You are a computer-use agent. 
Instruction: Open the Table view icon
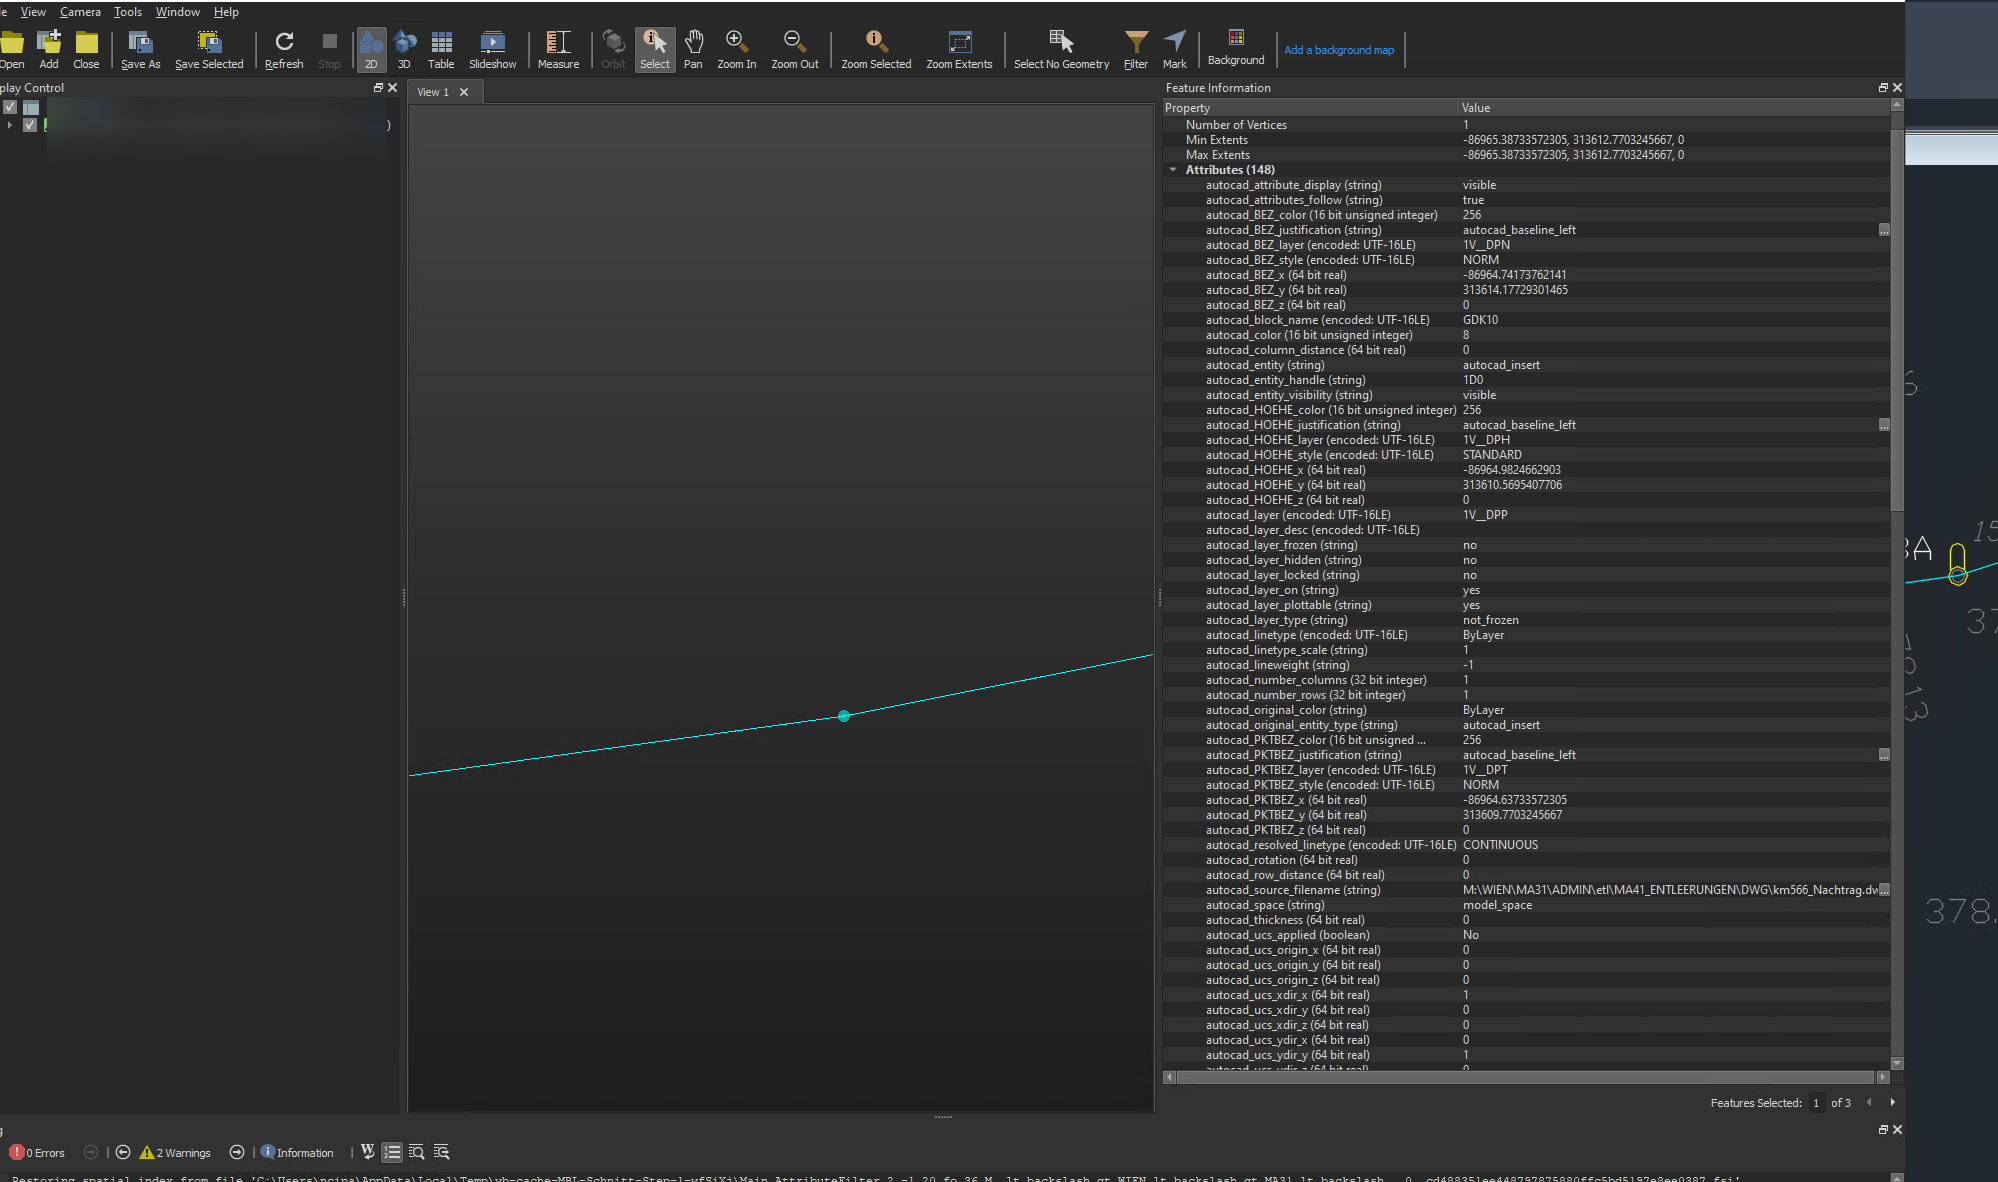coord(441,50)
